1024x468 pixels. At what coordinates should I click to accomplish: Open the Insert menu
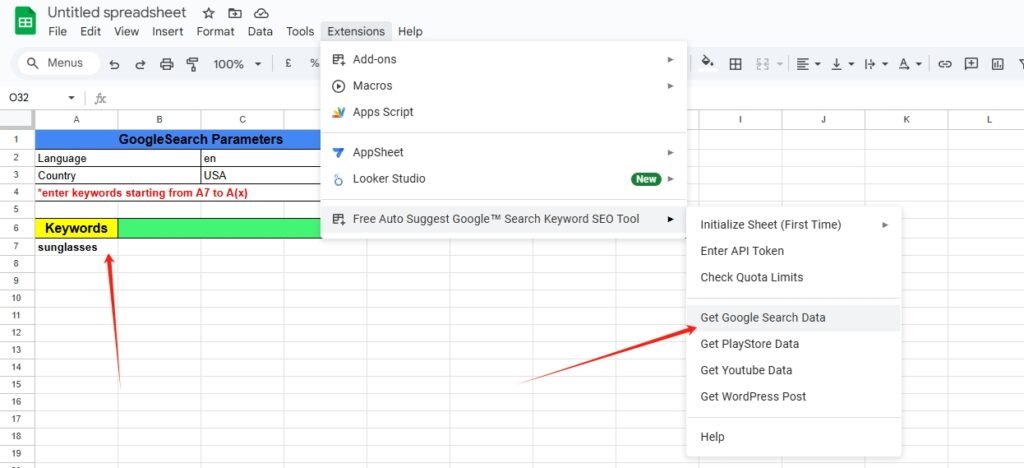[168, 31]
